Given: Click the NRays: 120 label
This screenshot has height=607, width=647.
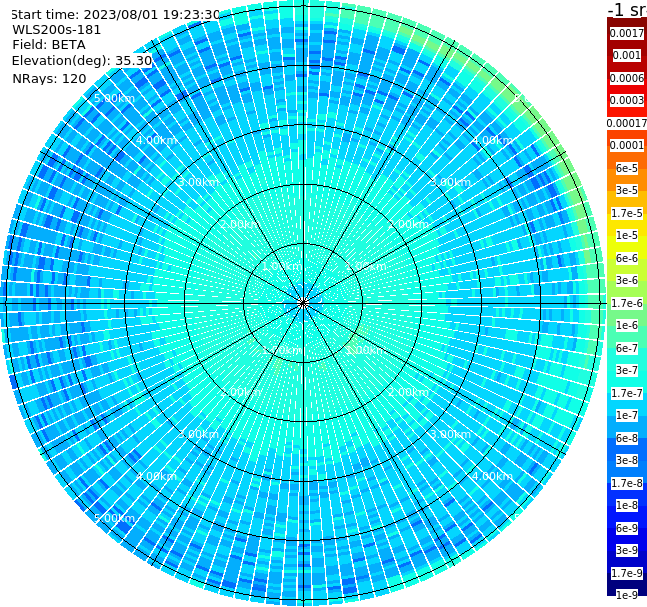Looking at the screenshot, I should (x=49, y=78).
